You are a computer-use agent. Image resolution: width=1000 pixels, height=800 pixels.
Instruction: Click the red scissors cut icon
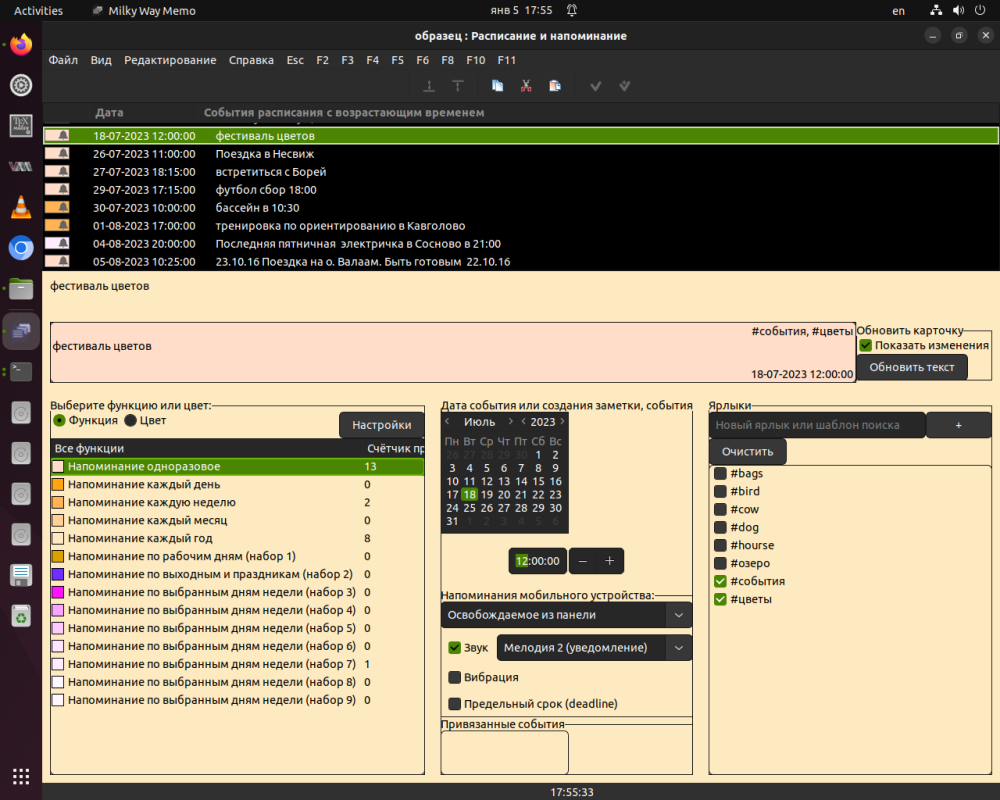pyautogui.click(x=525, y=86)
